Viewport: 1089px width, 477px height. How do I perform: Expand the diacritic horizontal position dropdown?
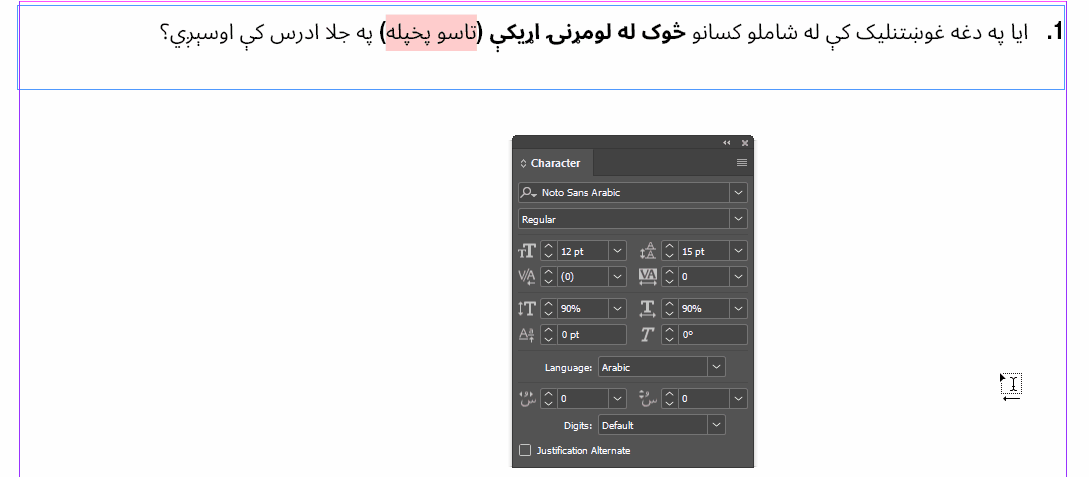point(617,399)
